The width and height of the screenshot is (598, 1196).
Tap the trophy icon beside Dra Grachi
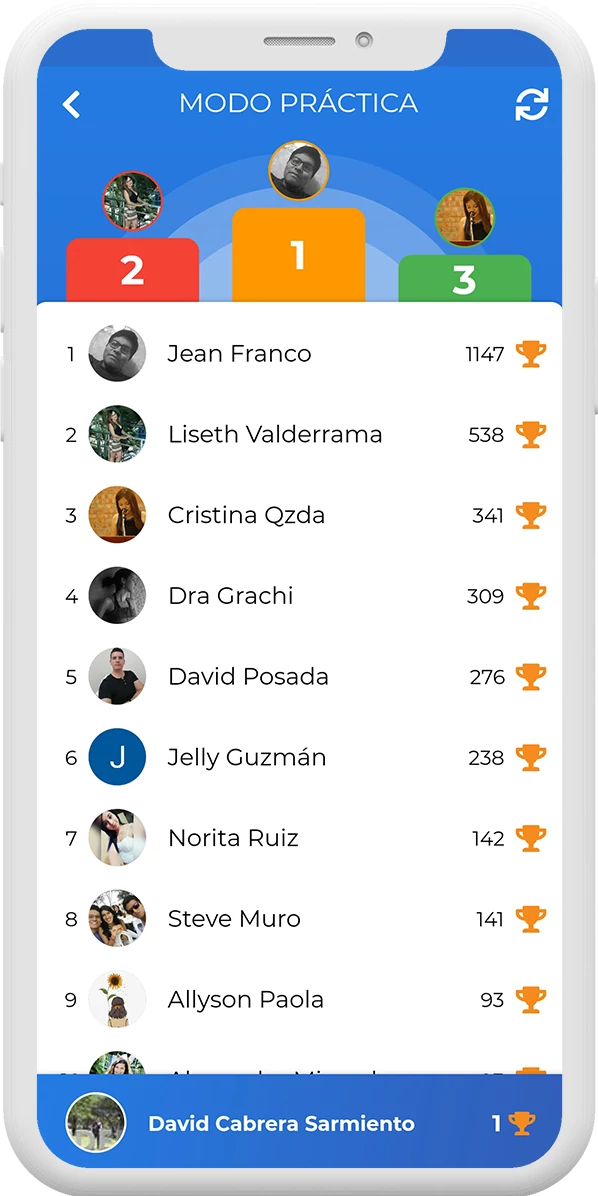[x=531, y=595]
